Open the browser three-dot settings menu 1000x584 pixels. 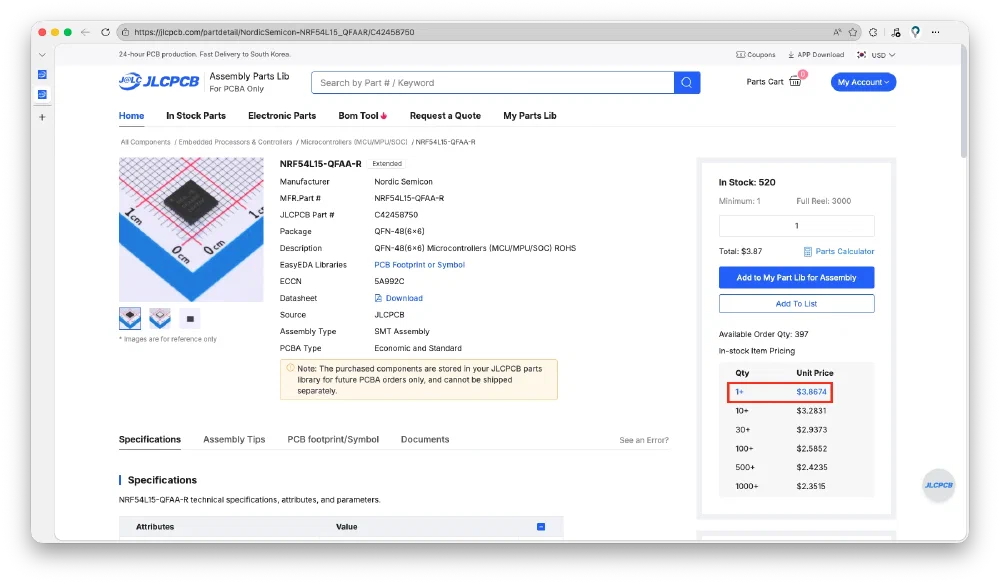pos(936,32)
